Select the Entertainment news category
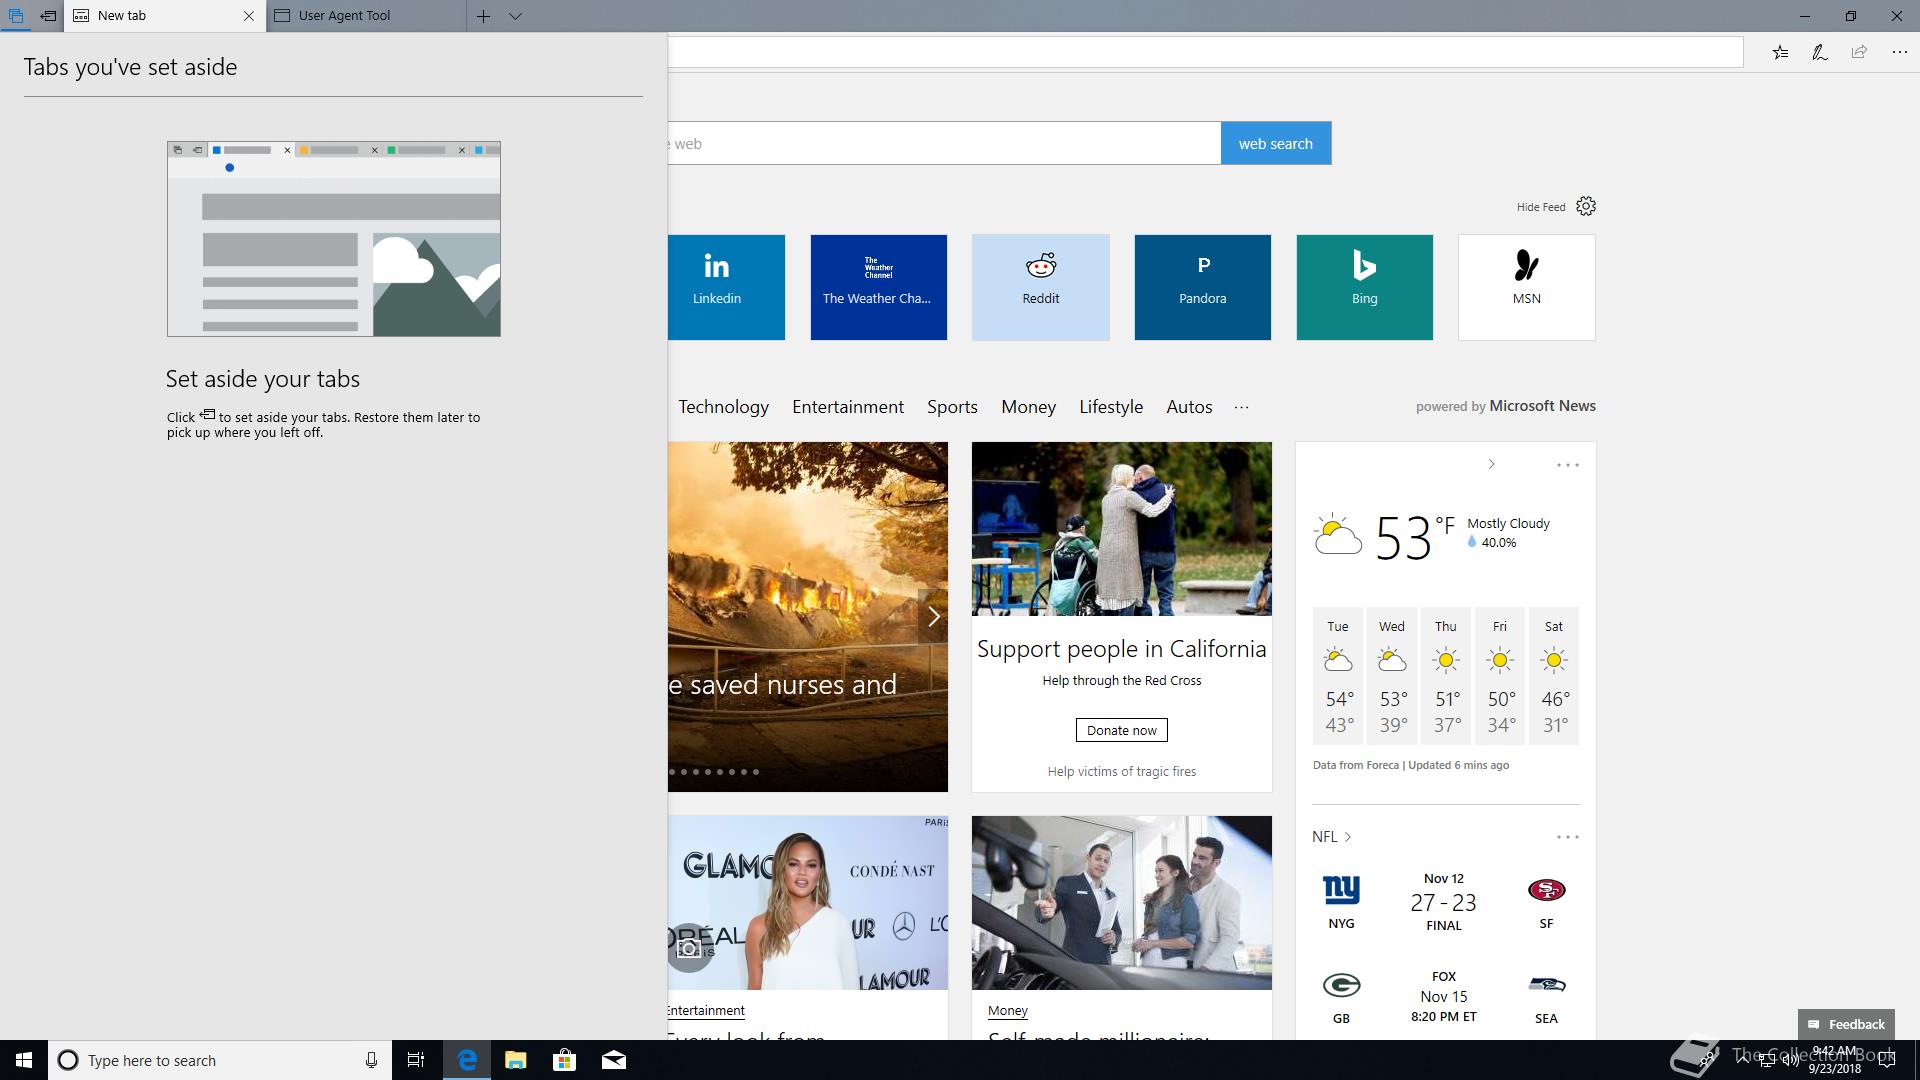Screen dimensions: 1920x1080 848,407
